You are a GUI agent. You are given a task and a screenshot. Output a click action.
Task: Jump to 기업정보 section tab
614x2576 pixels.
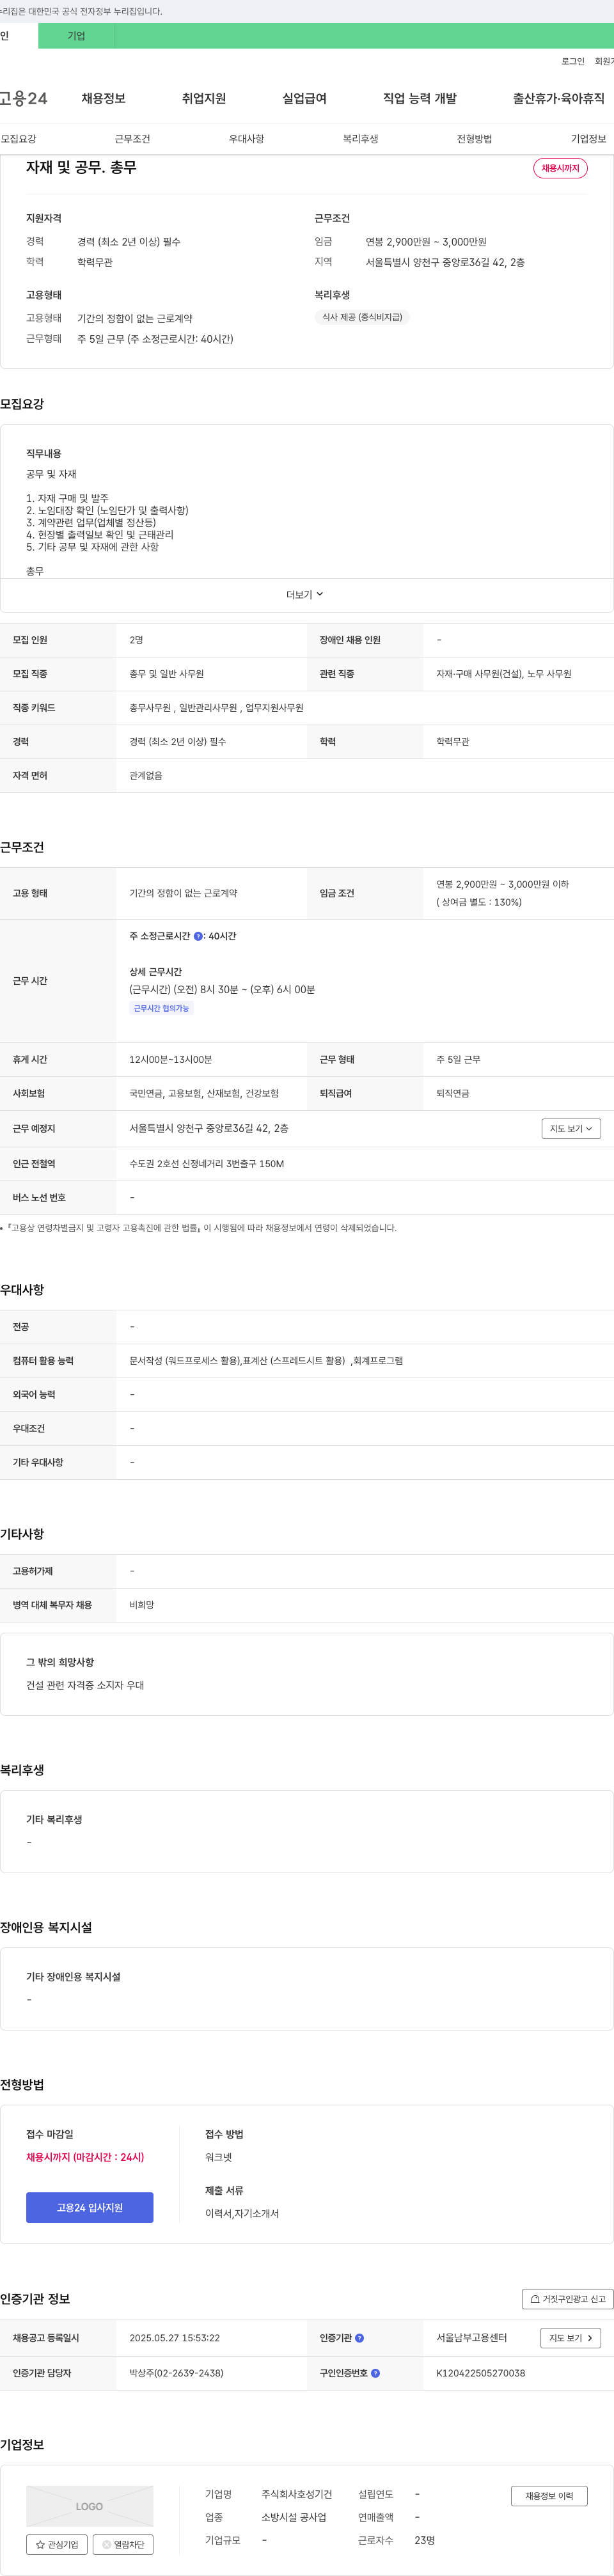pos(588,139)
